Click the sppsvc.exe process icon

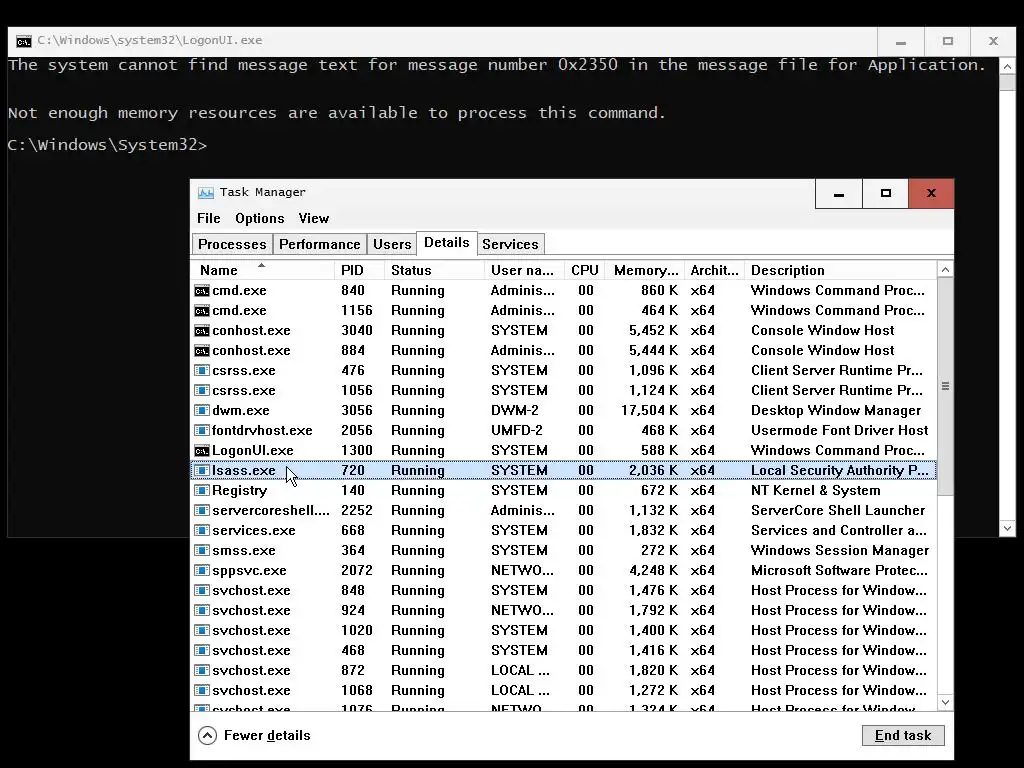(x=202, y=571)
